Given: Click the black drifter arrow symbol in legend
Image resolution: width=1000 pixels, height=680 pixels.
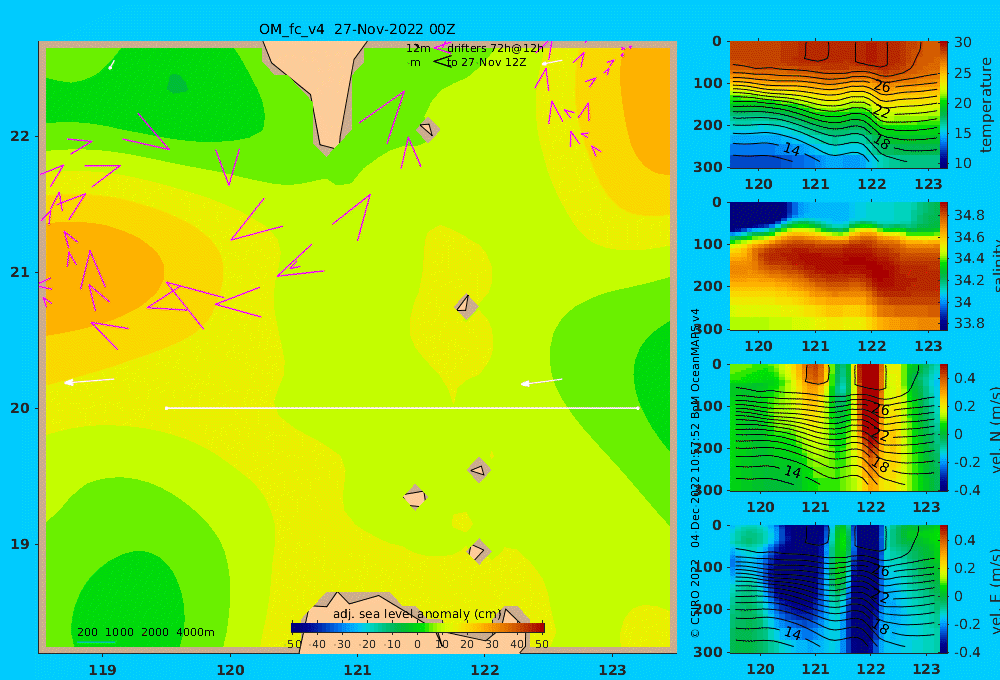Looking at the screenshot, I should (442, 62).
